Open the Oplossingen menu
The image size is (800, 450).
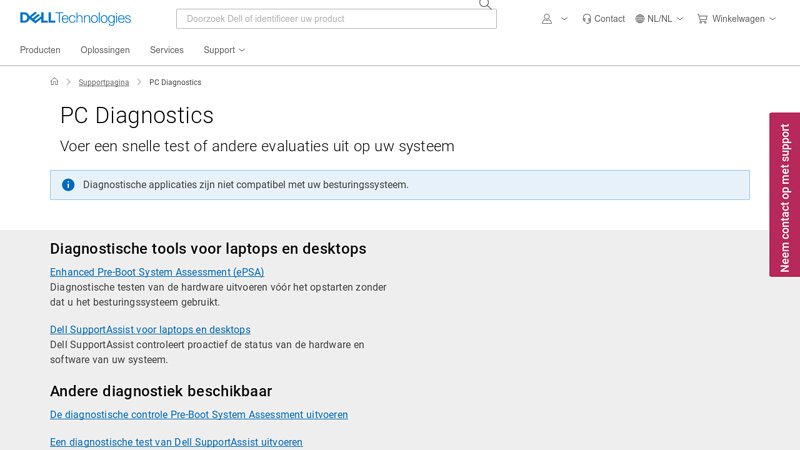point(105,50)
